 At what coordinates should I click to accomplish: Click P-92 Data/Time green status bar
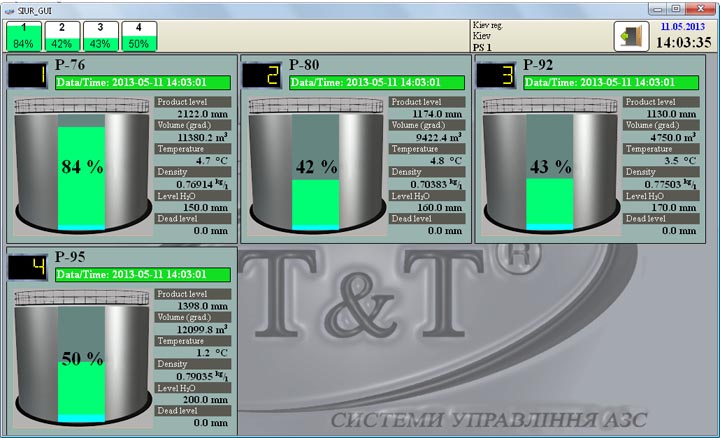(611, 83)
